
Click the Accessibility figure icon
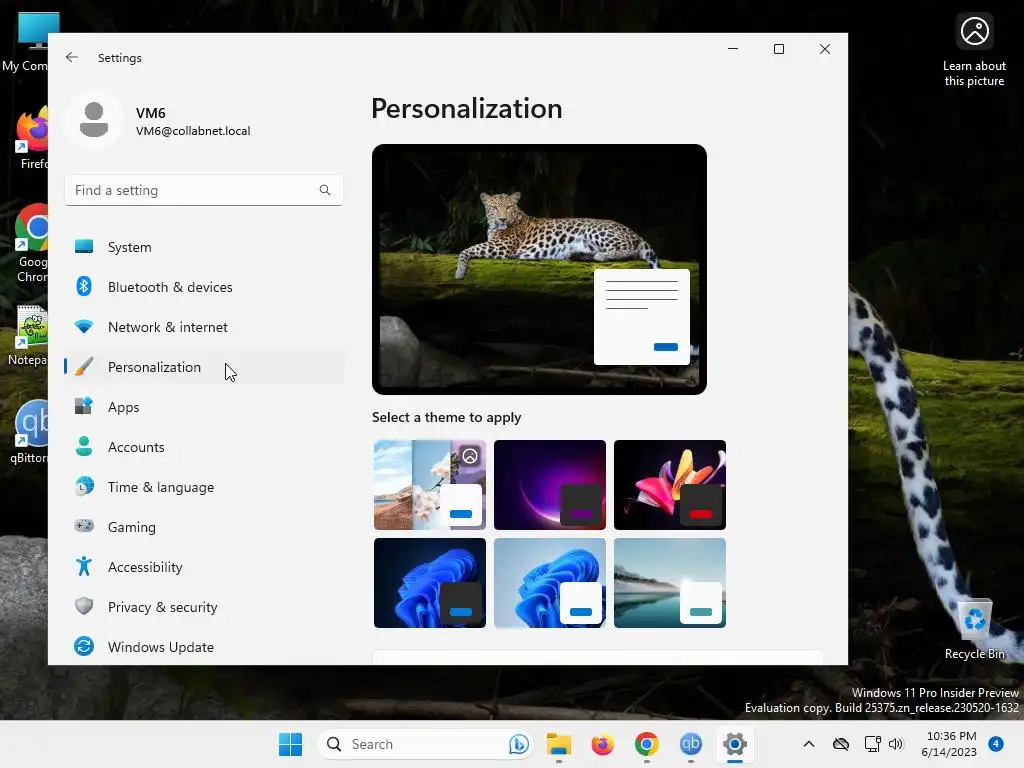coord(84,566)
